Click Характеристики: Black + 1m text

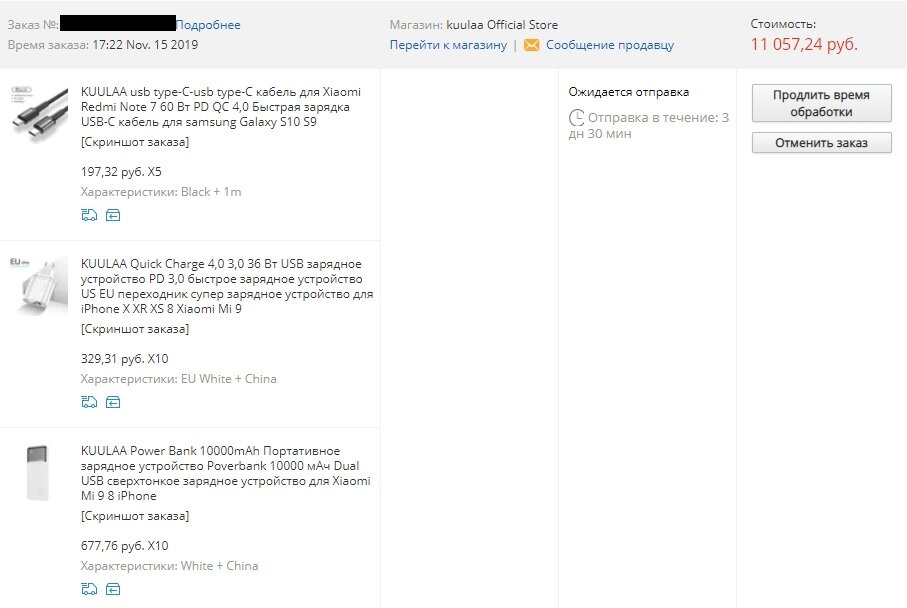point(161,192)
